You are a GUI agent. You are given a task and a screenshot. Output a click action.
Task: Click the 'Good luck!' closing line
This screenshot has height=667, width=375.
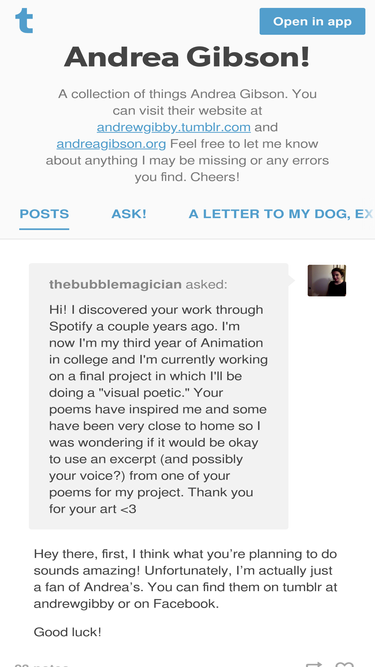pos(68,632)
